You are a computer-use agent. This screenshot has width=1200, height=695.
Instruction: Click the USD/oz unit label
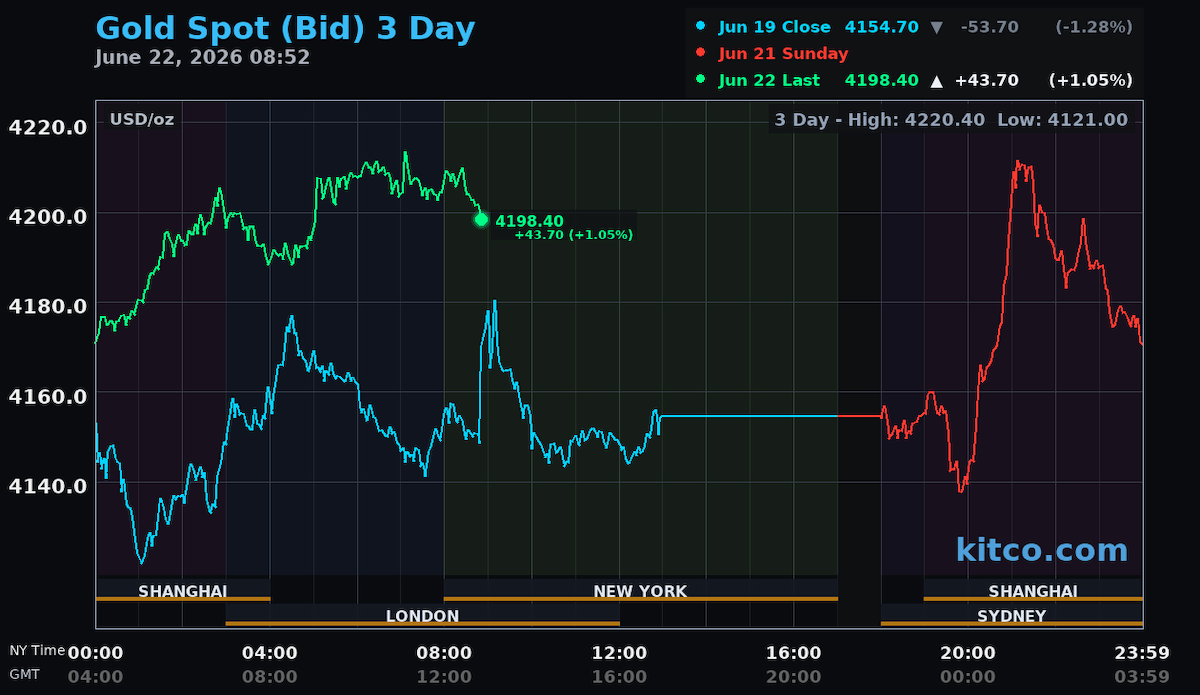pos(141,120)
